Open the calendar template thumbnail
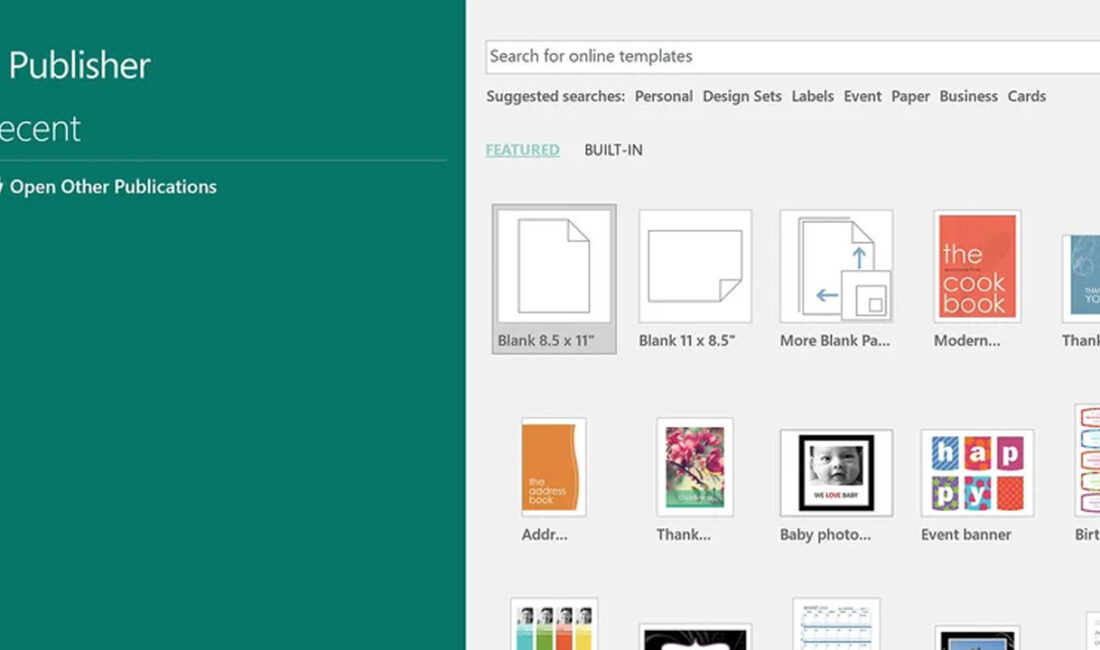Viewport: 1100px width, 650px height. click(836, 624)
